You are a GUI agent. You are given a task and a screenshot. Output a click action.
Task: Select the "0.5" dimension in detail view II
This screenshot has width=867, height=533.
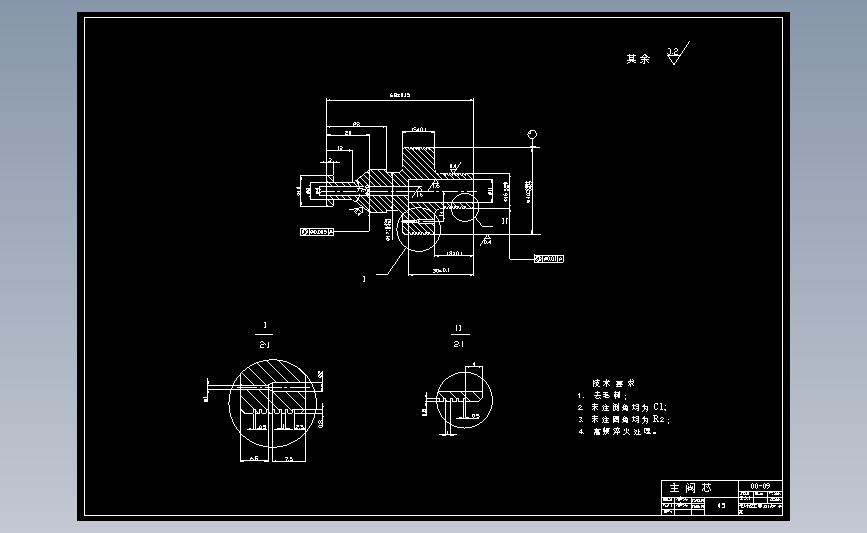475,416
